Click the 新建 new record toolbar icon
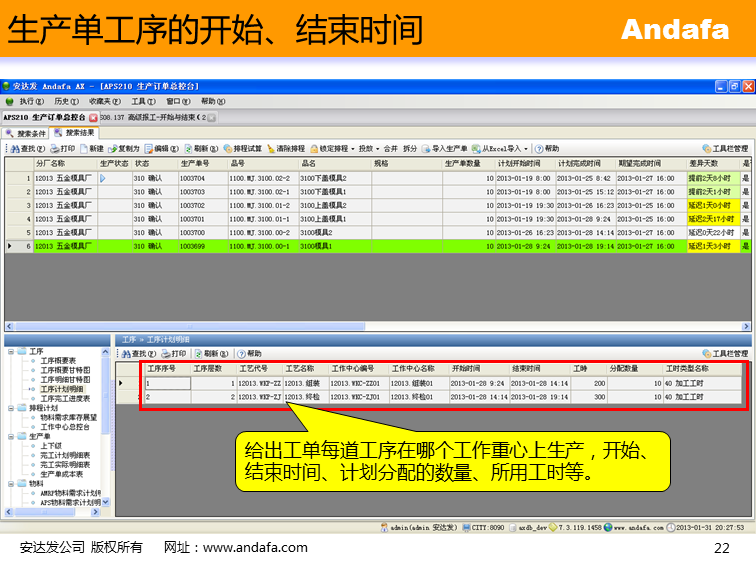The image size is (756, 567). click(92, 148)
